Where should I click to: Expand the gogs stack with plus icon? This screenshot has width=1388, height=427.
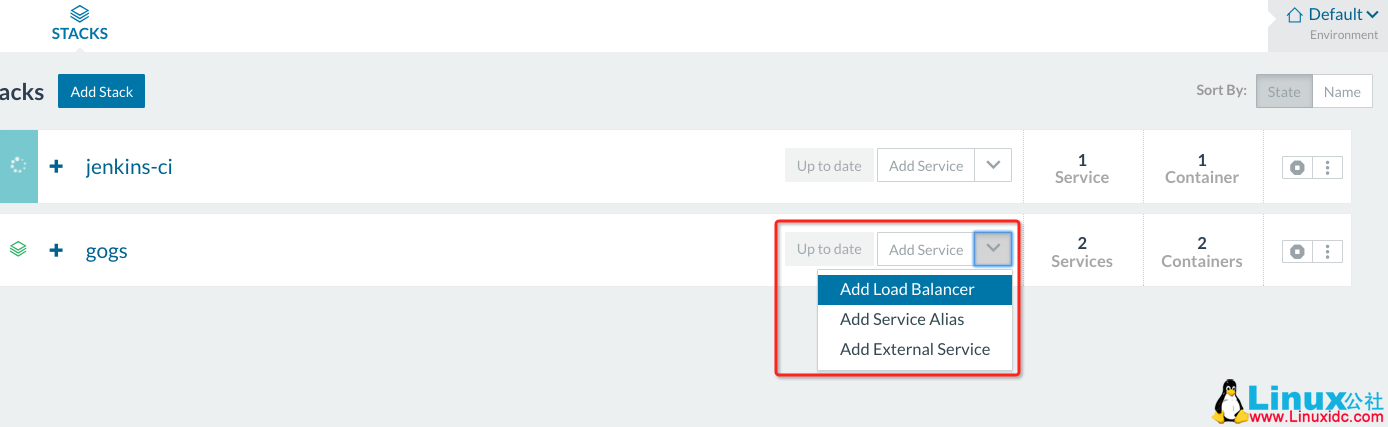coord(56,250)
